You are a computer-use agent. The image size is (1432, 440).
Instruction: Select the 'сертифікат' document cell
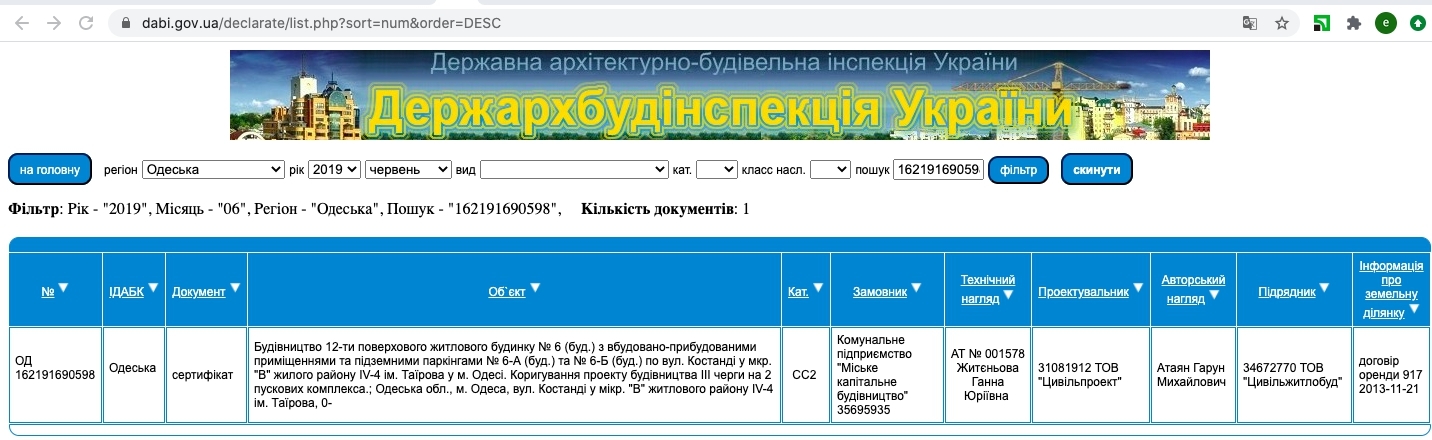[x=206, y=375]
